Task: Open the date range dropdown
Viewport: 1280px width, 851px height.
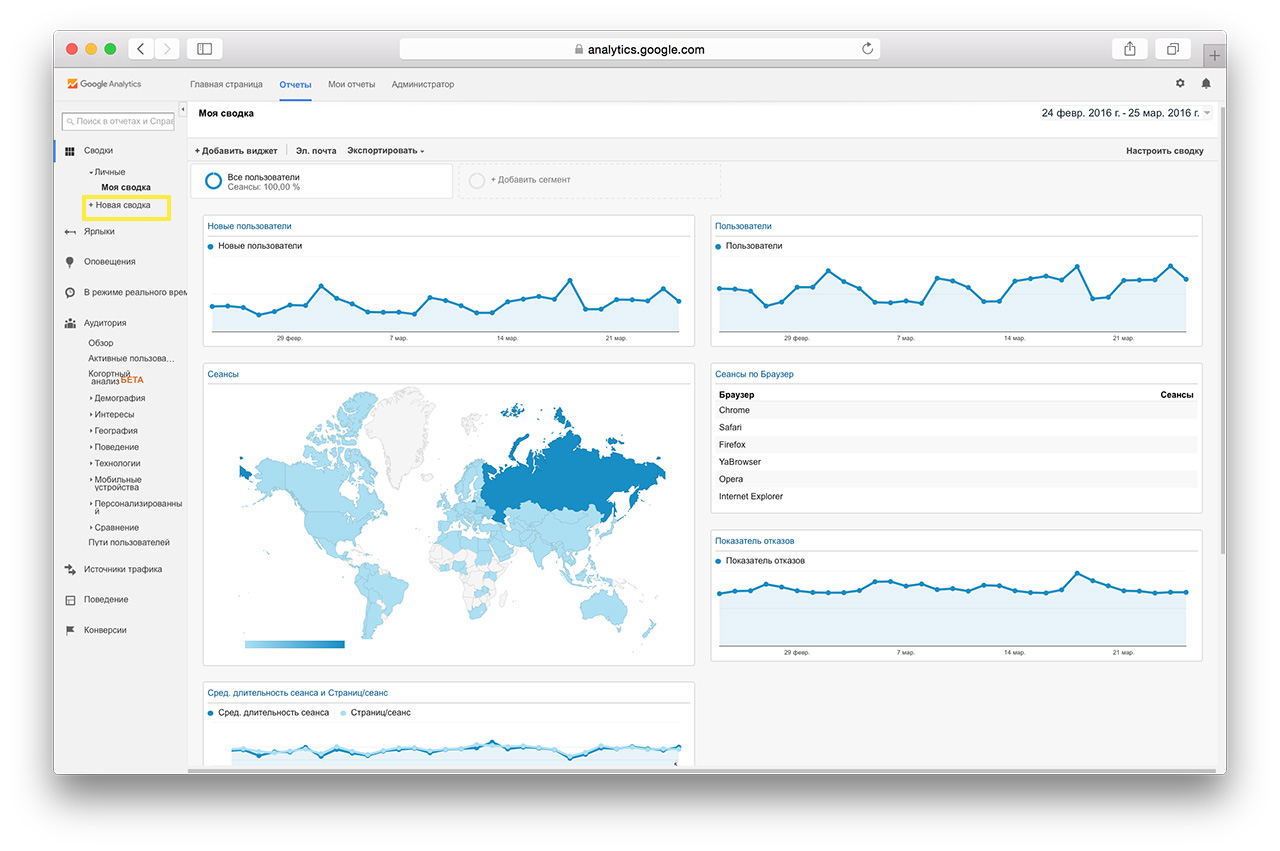Action: tap(1207, 114)
